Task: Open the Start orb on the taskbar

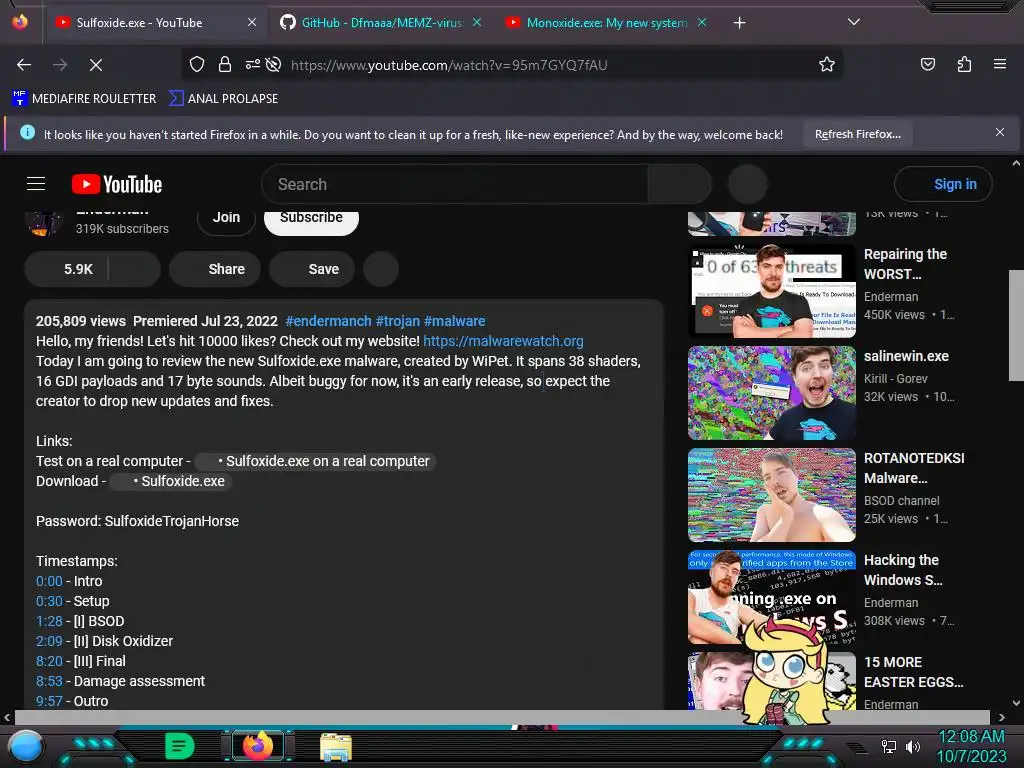Action: [26, 747]
